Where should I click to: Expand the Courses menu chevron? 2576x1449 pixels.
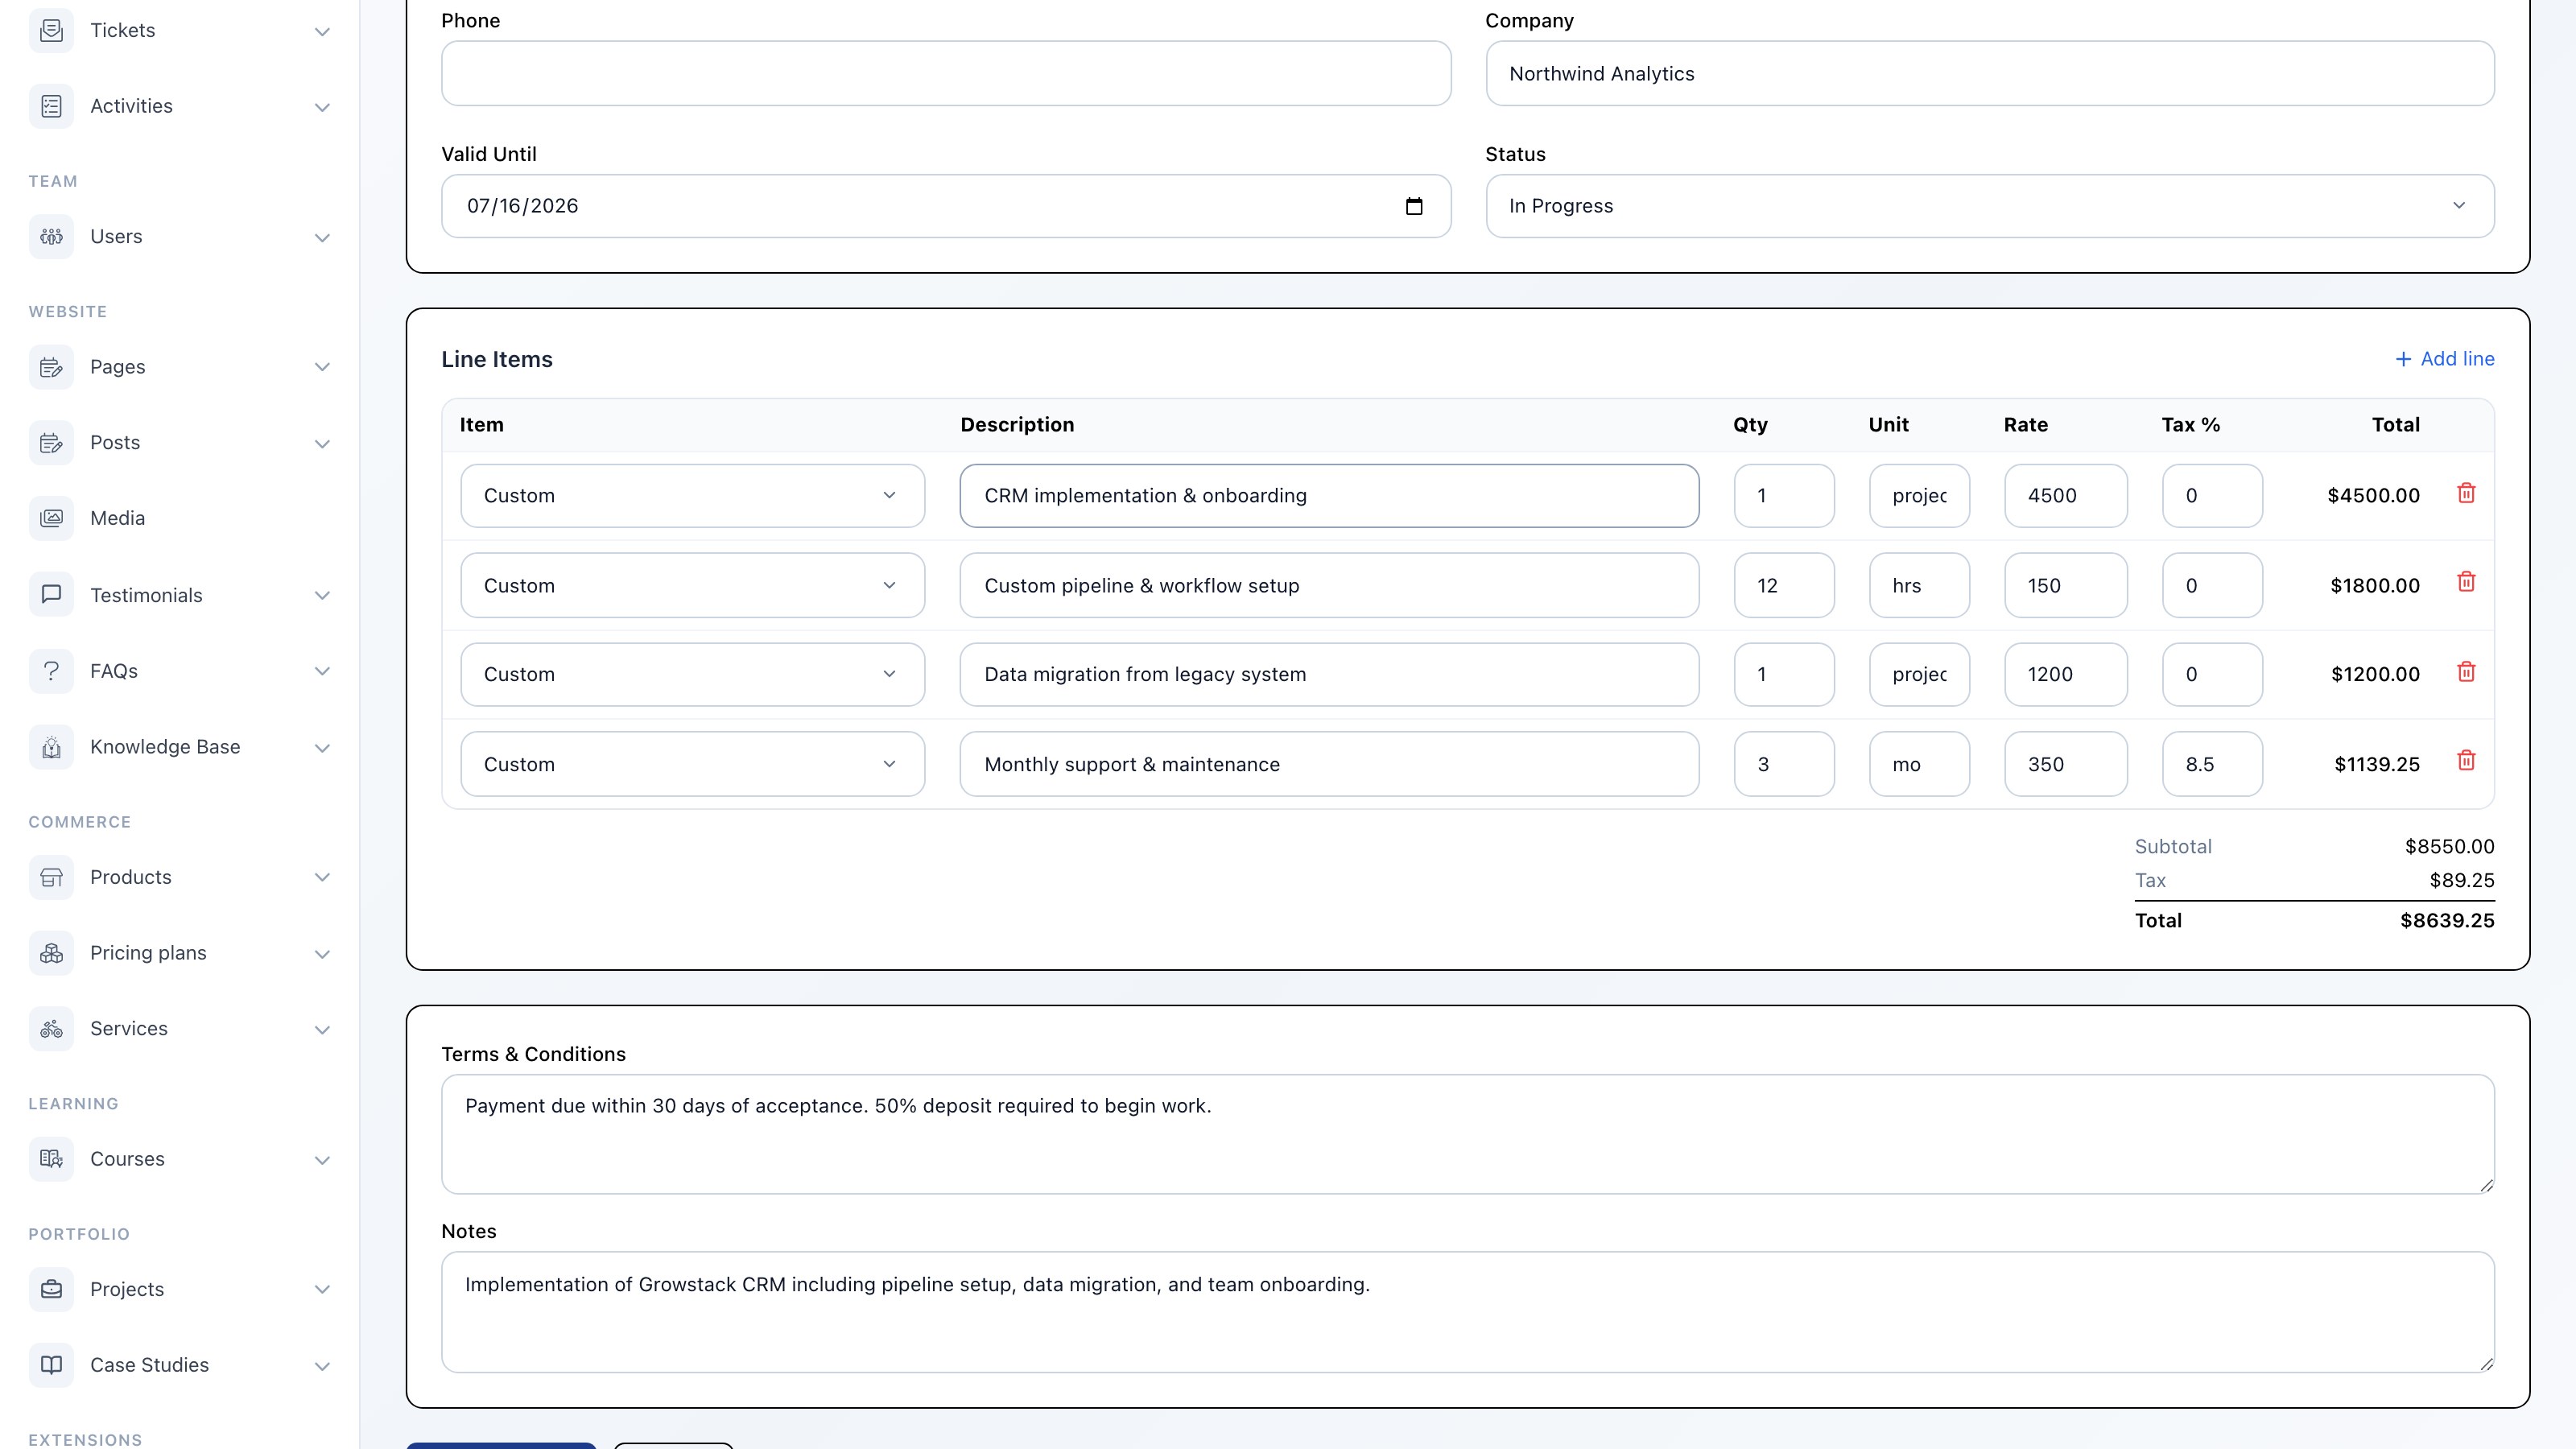point(322,1160)
